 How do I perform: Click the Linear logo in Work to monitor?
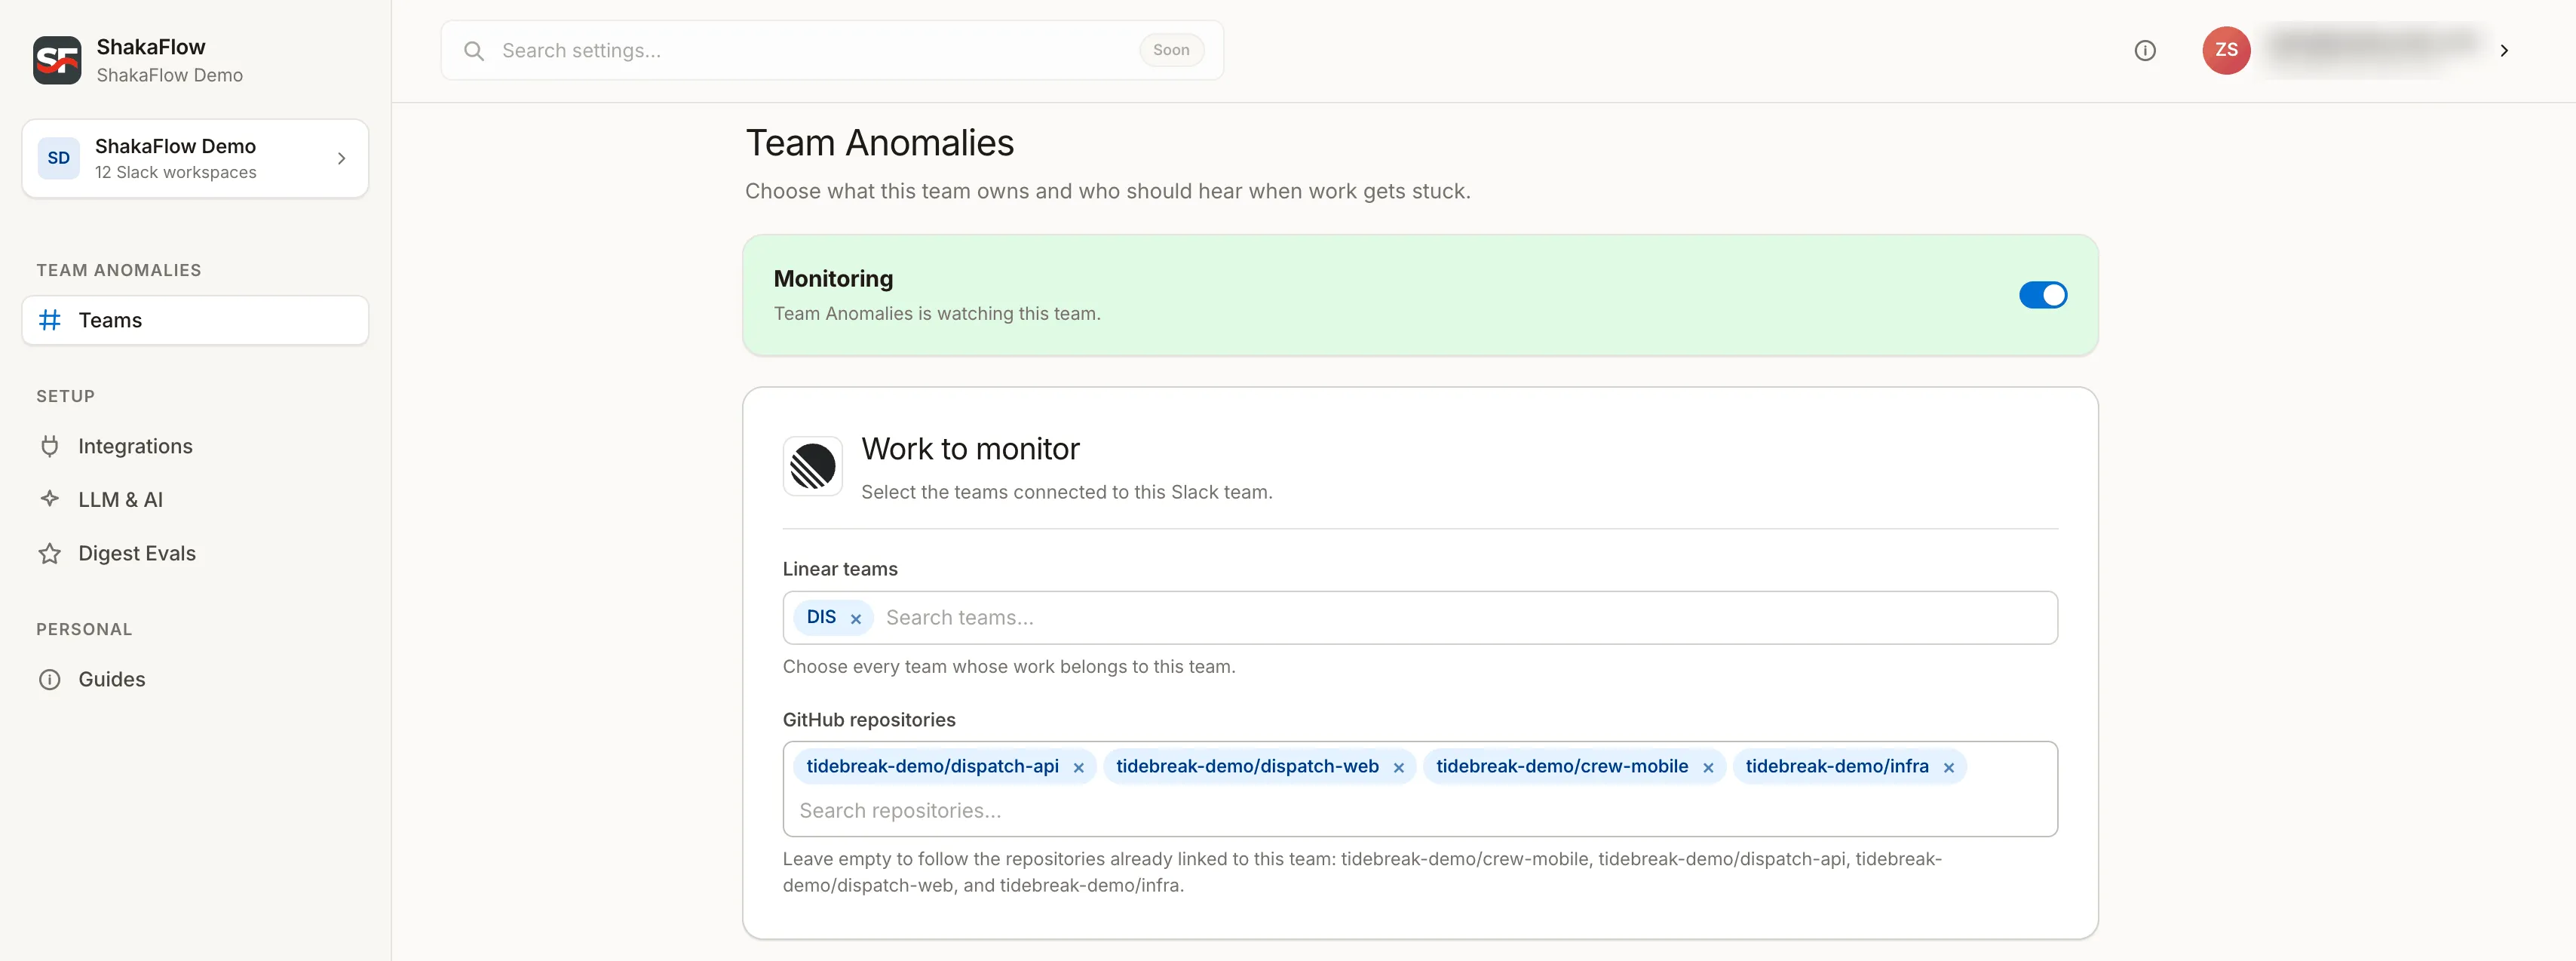coord(812,466)
